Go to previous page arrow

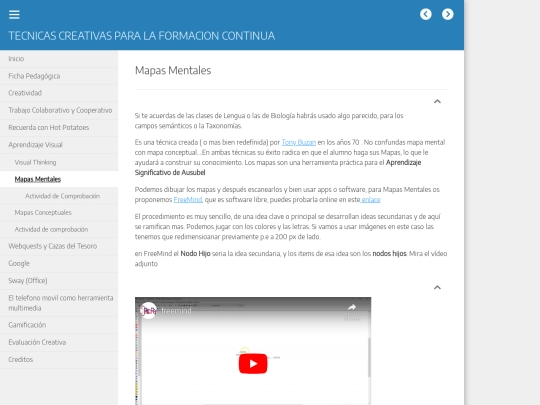[426, 14]
